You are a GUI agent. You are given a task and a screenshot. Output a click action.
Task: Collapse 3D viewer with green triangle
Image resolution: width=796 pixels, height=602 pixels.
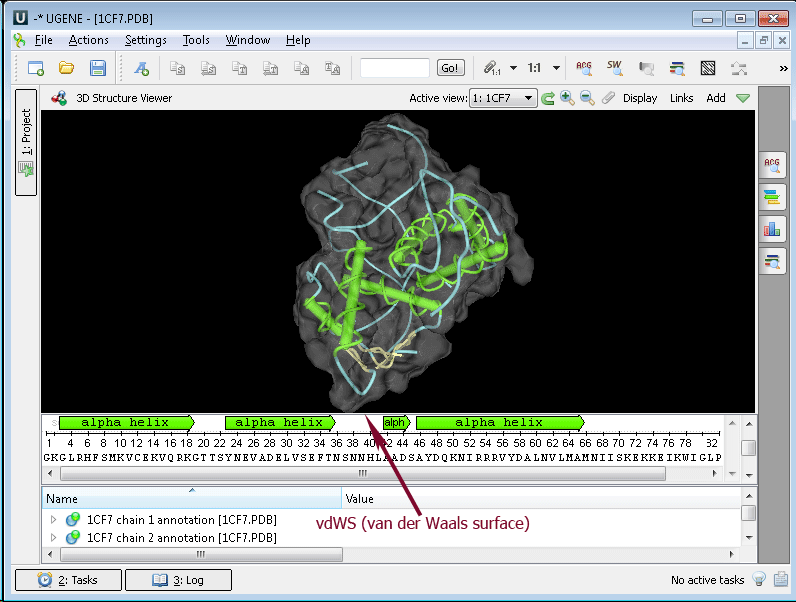click(743, 98)
